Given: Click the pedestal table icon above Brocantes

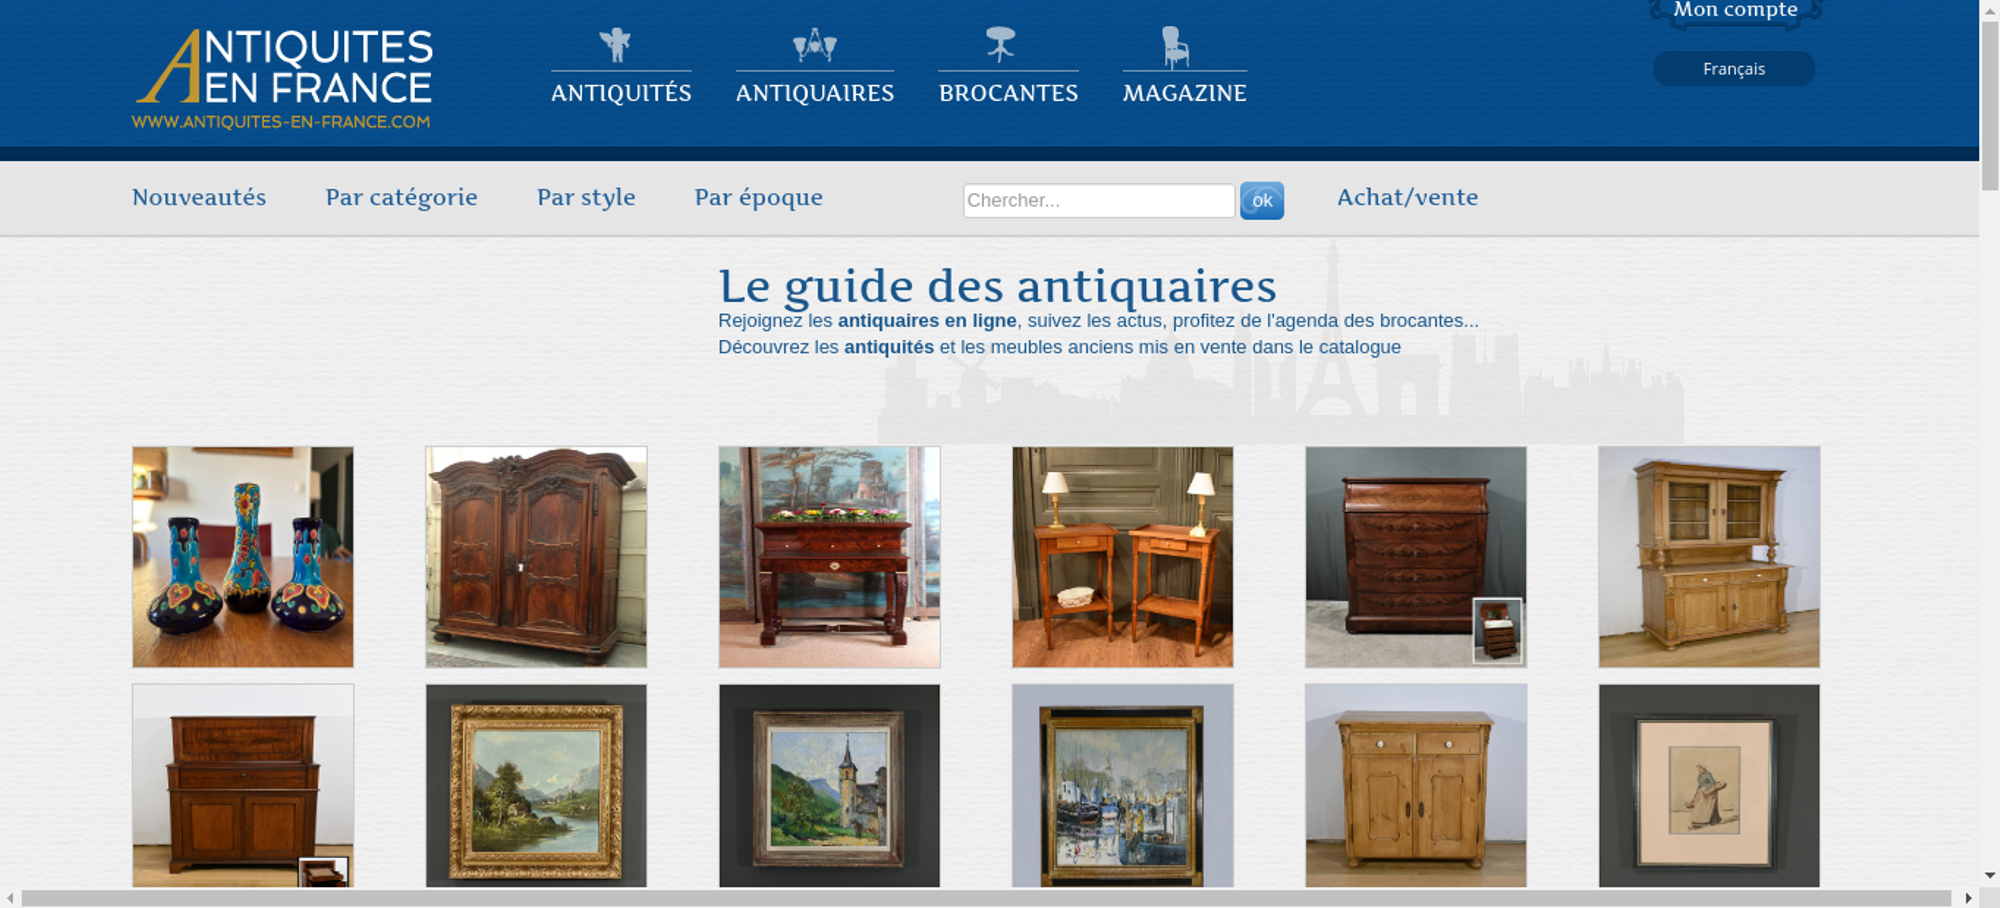Looking at the screenshot, I should (x=1000, y=45).
